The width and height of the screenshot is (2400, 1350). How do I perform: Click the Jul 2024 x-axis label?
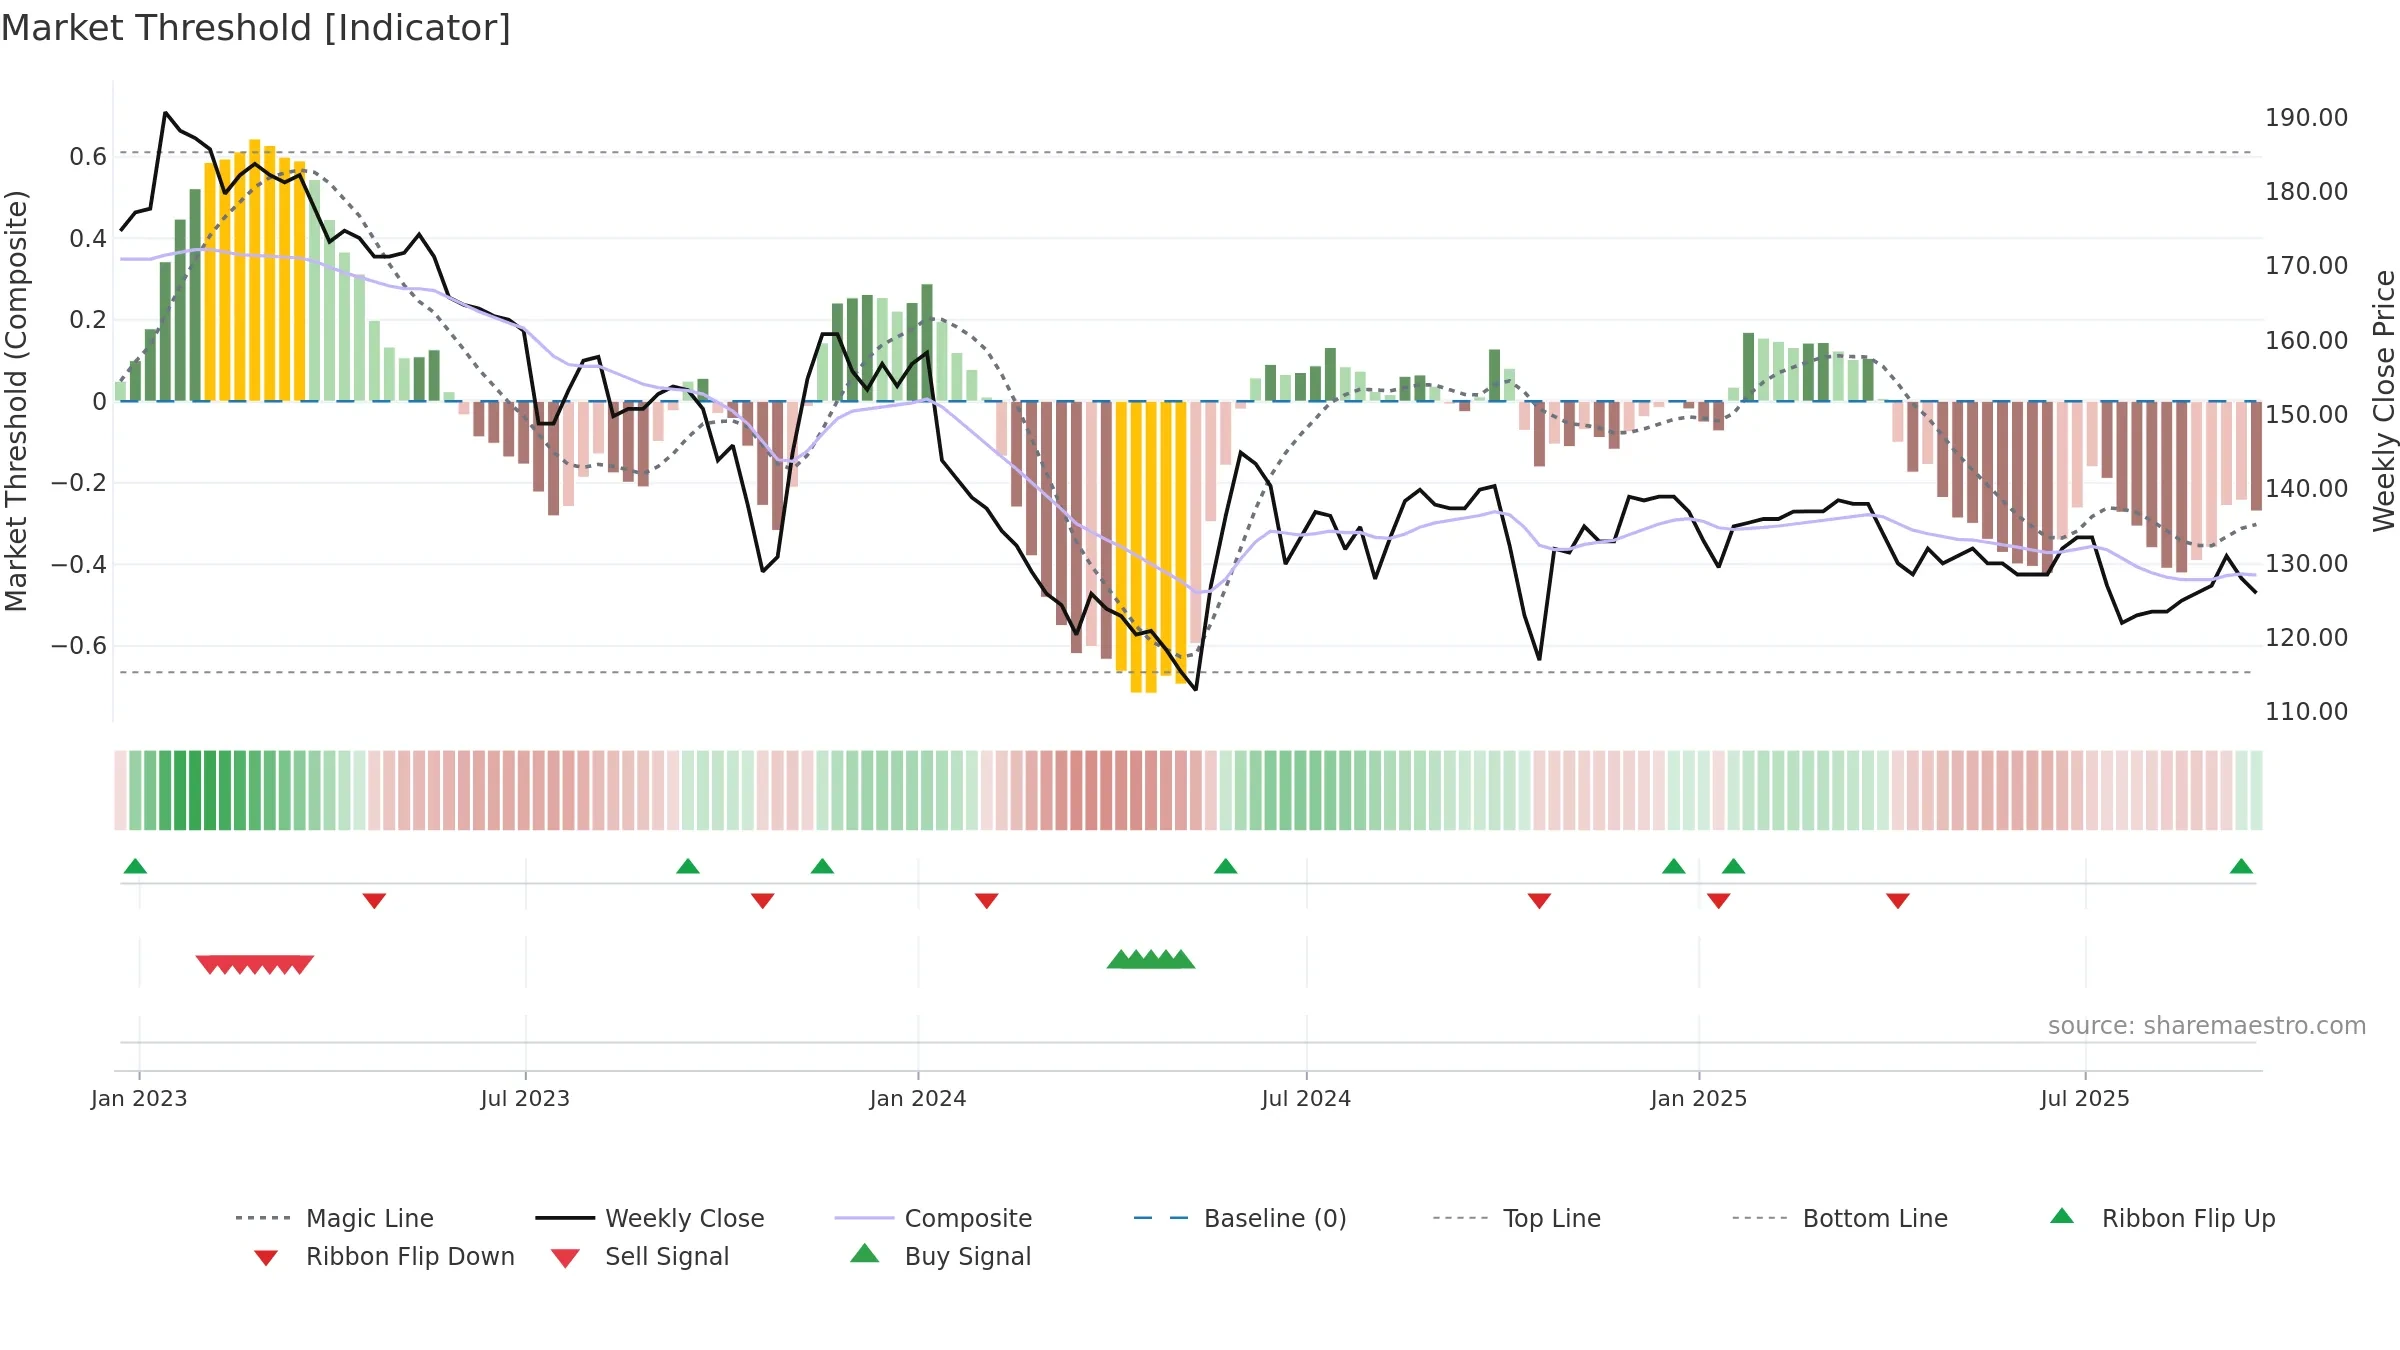click(1306, 1098)
